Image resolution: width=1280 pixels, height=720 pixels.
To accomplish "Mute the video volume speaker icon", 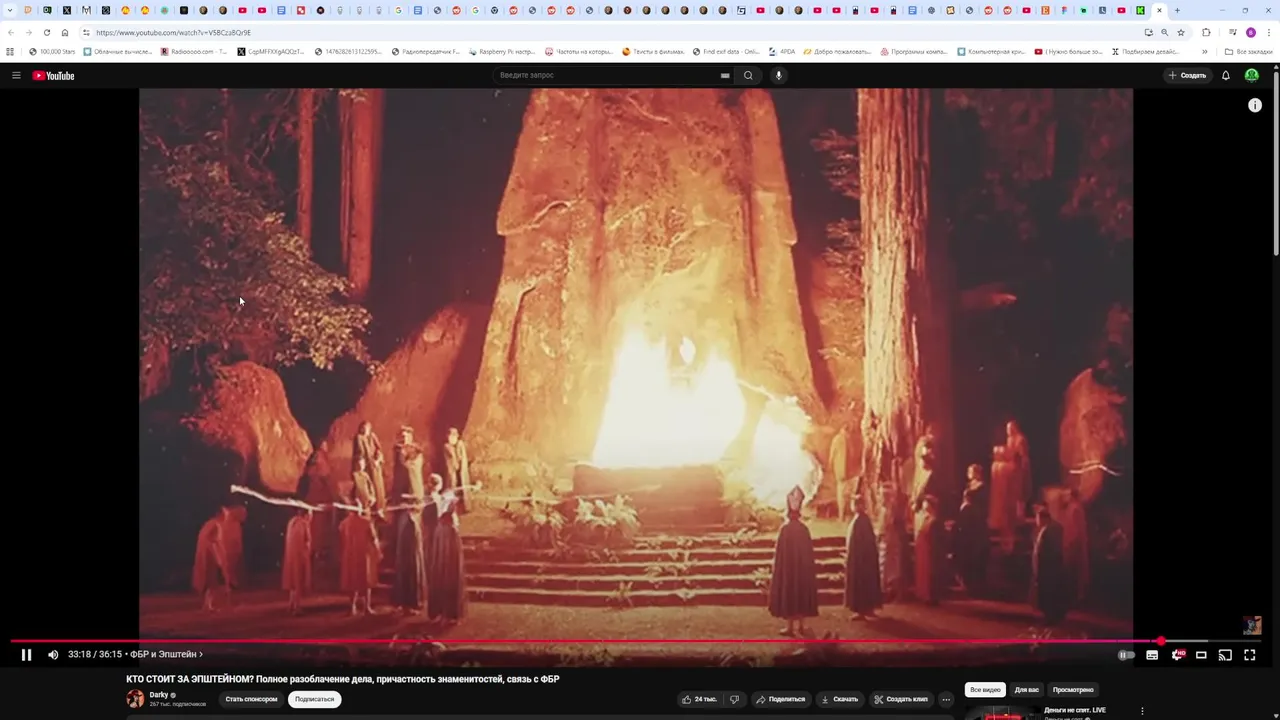I will 53,655.
